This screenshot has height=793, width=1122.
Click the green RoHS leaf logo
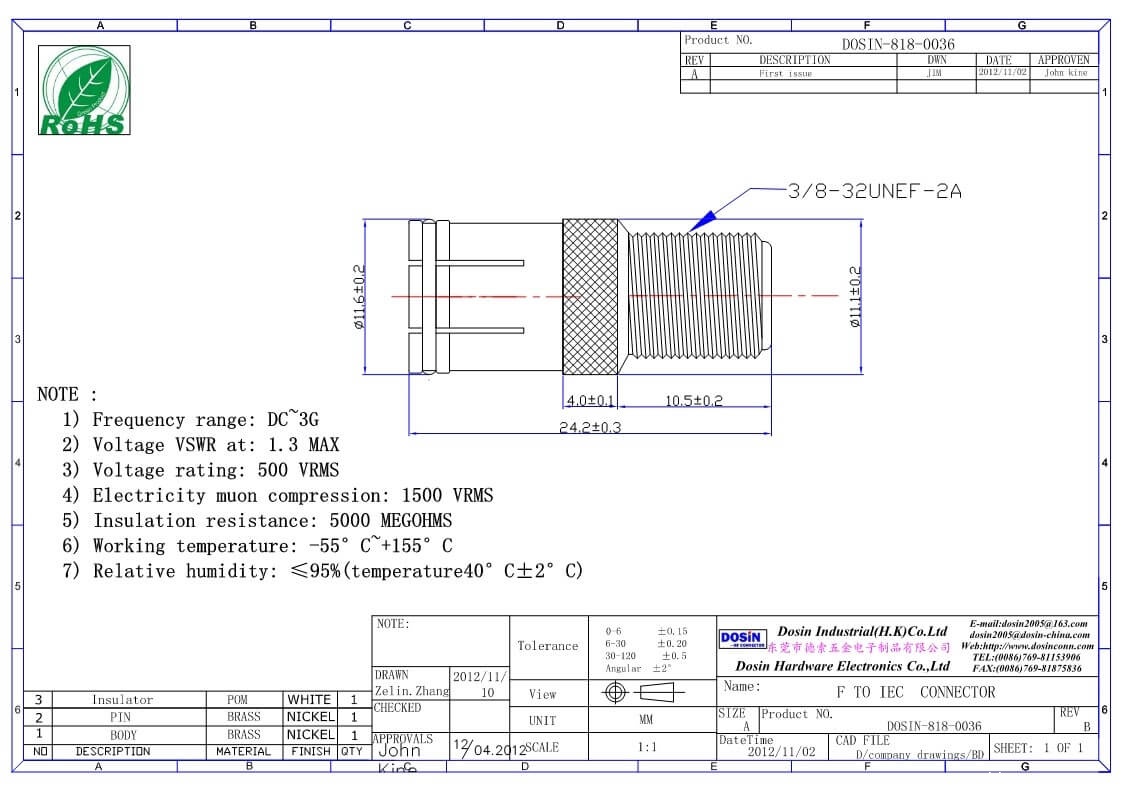tap(83, 91)
